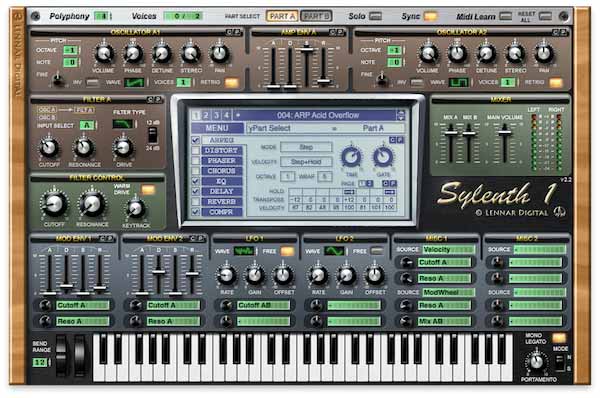Select the PART A tab
Image resolution: width=600 pixels, height=398 pixels.
click(282, 16)
